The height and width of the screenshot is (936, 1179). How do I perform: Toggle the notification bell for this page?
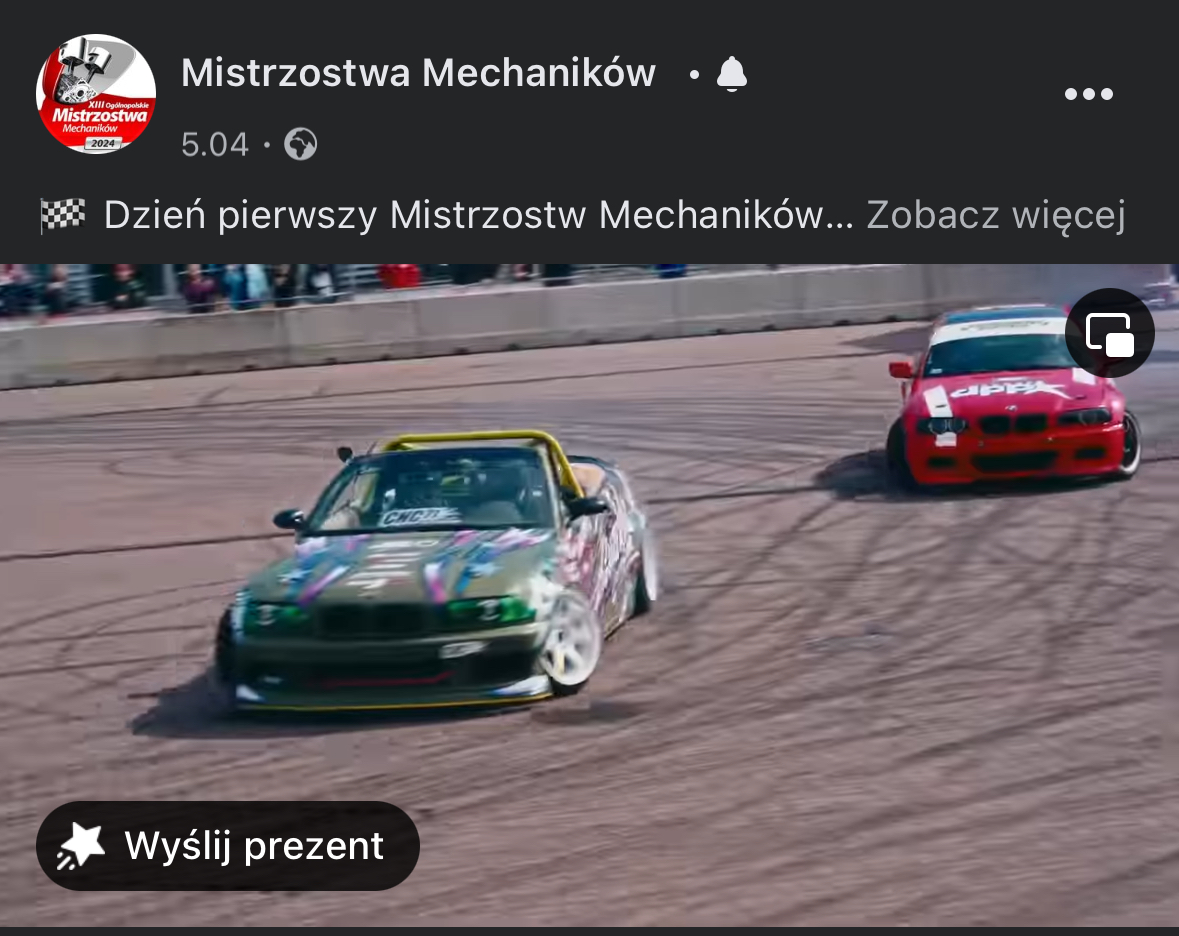point(732,74)
